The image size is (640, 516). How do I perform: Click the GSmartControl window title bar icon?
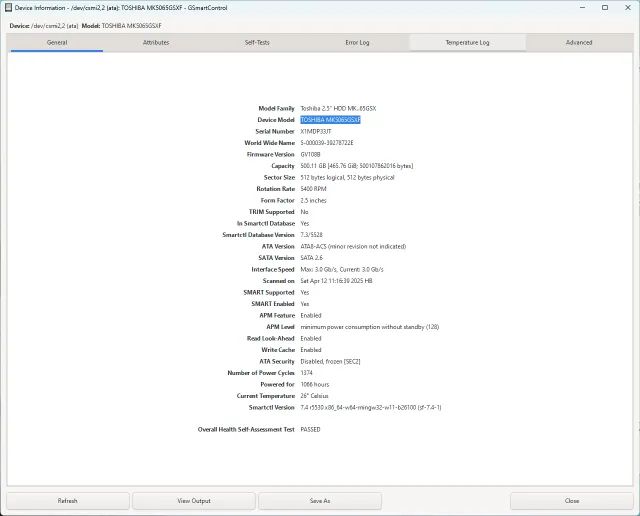[x=8, y=7]
